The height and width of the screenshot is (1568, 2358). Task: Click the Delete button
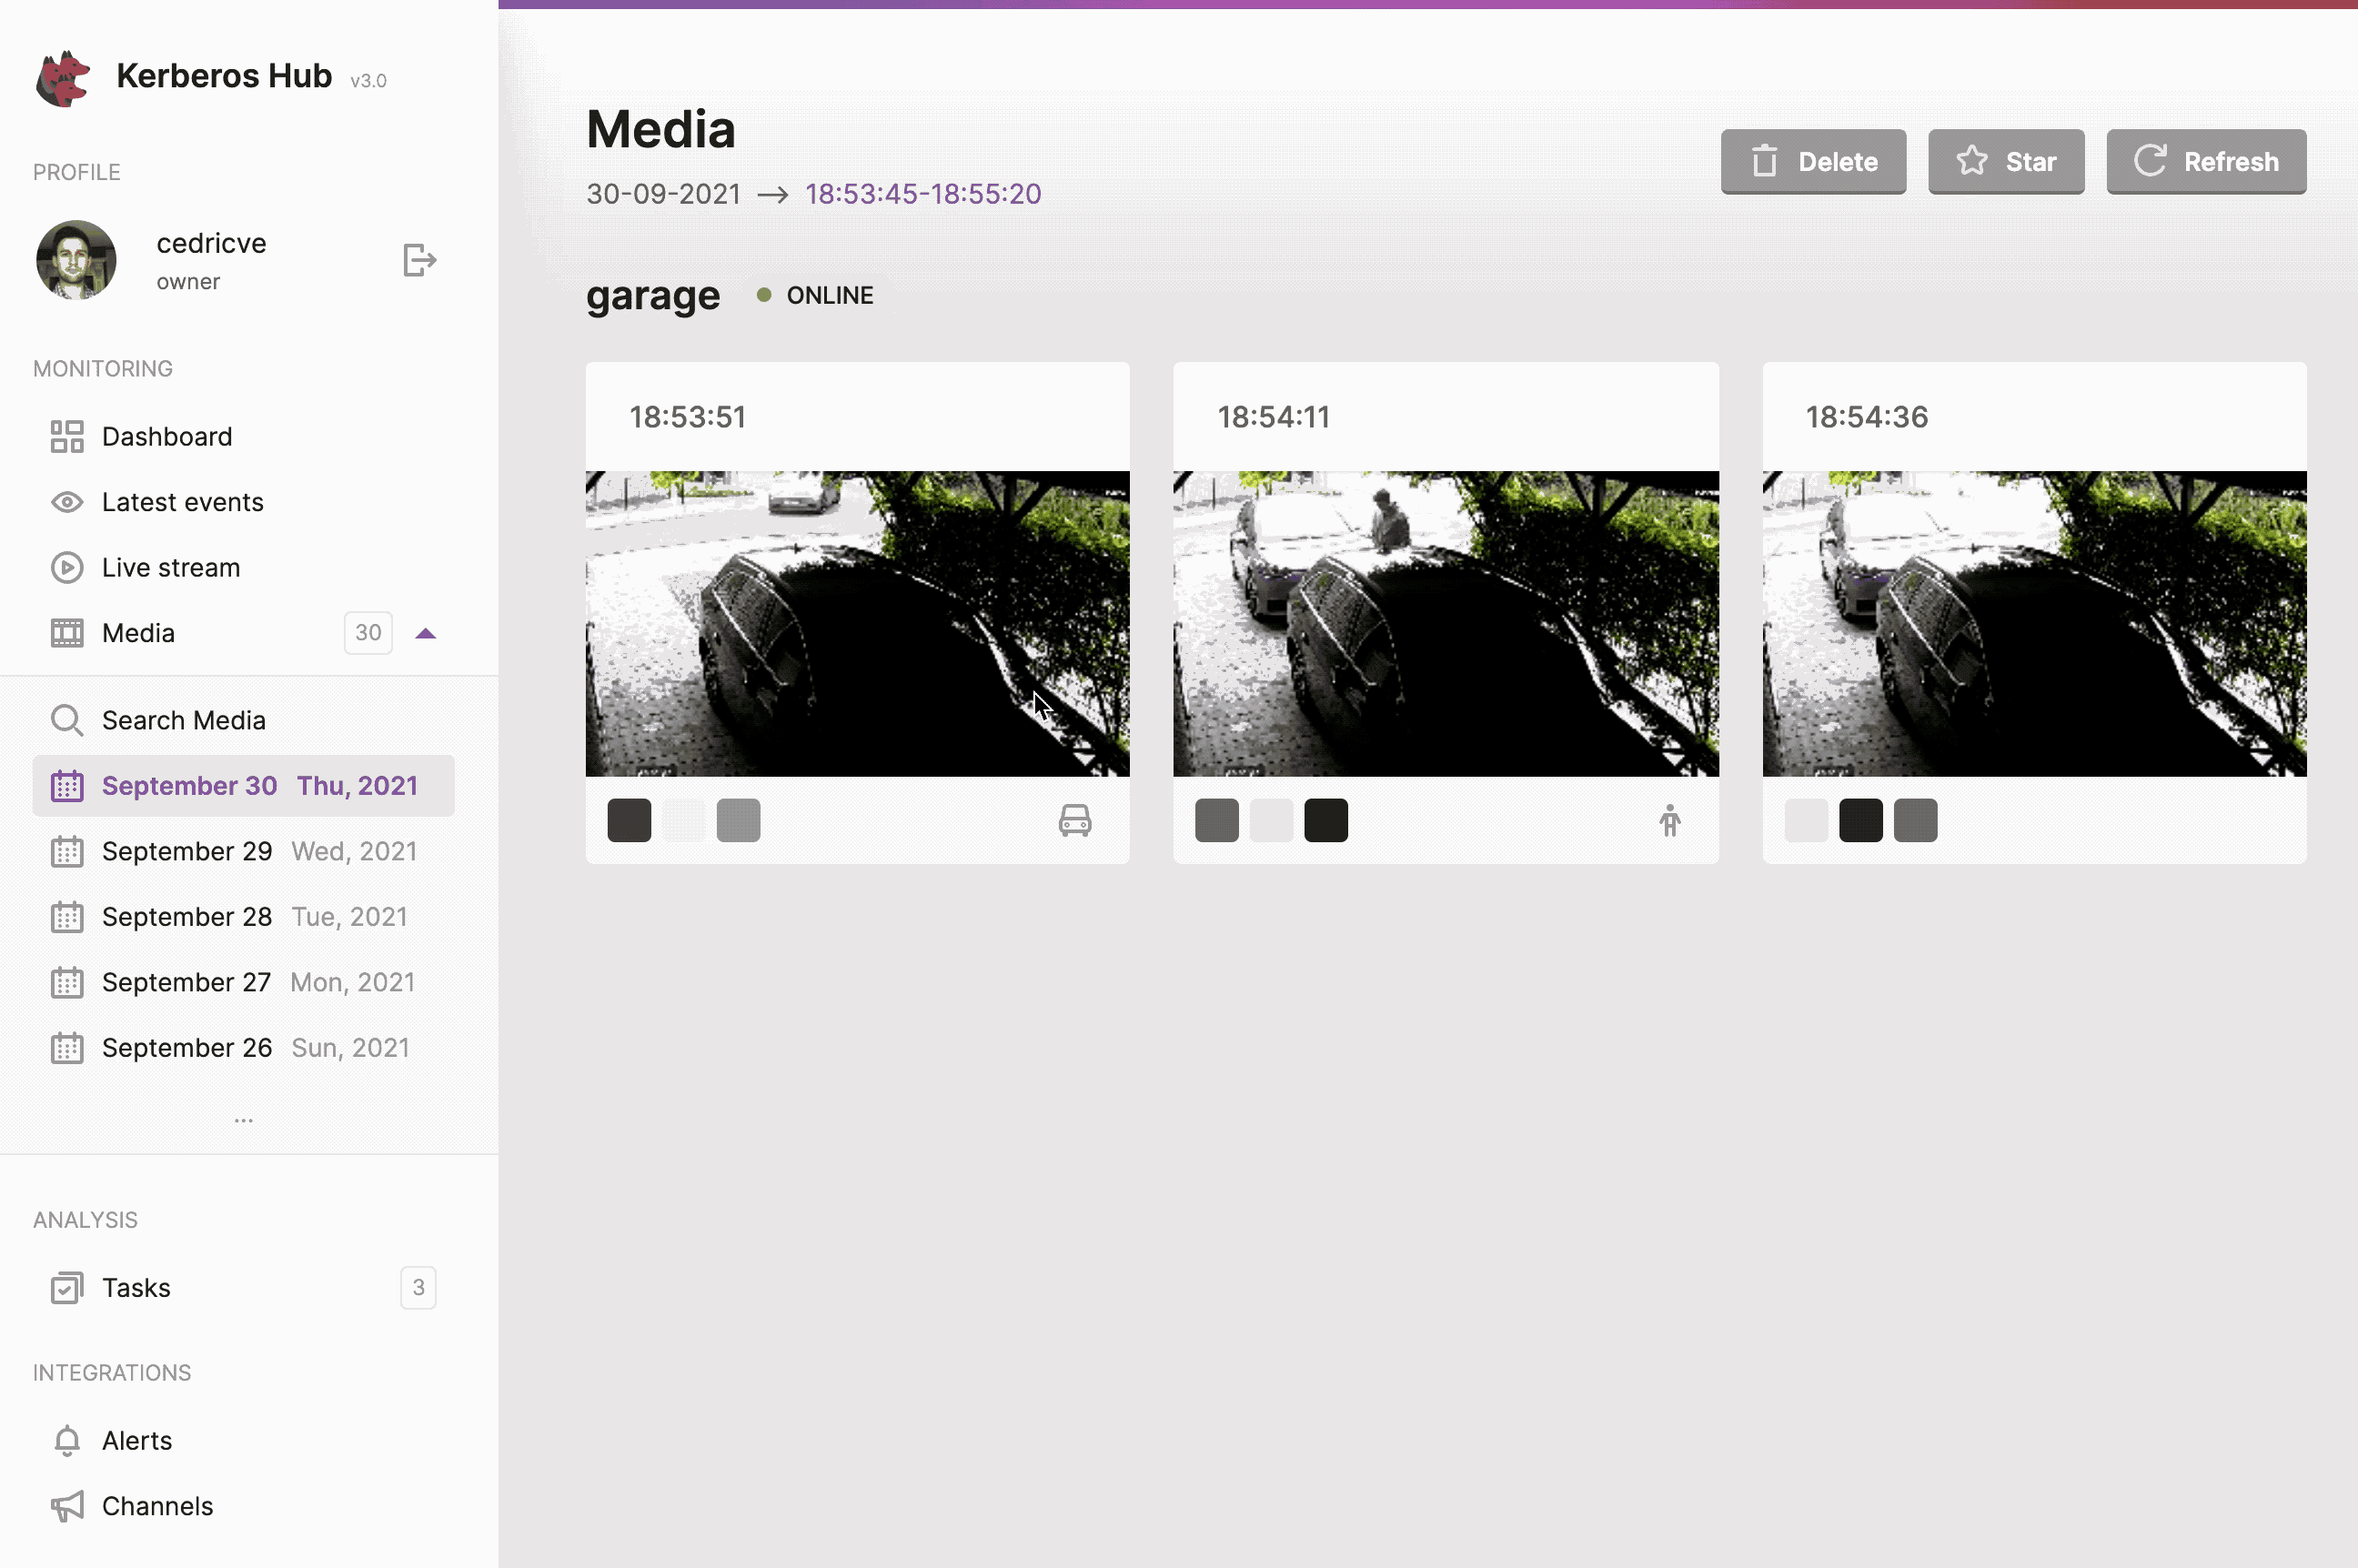tap(1812, 161)
